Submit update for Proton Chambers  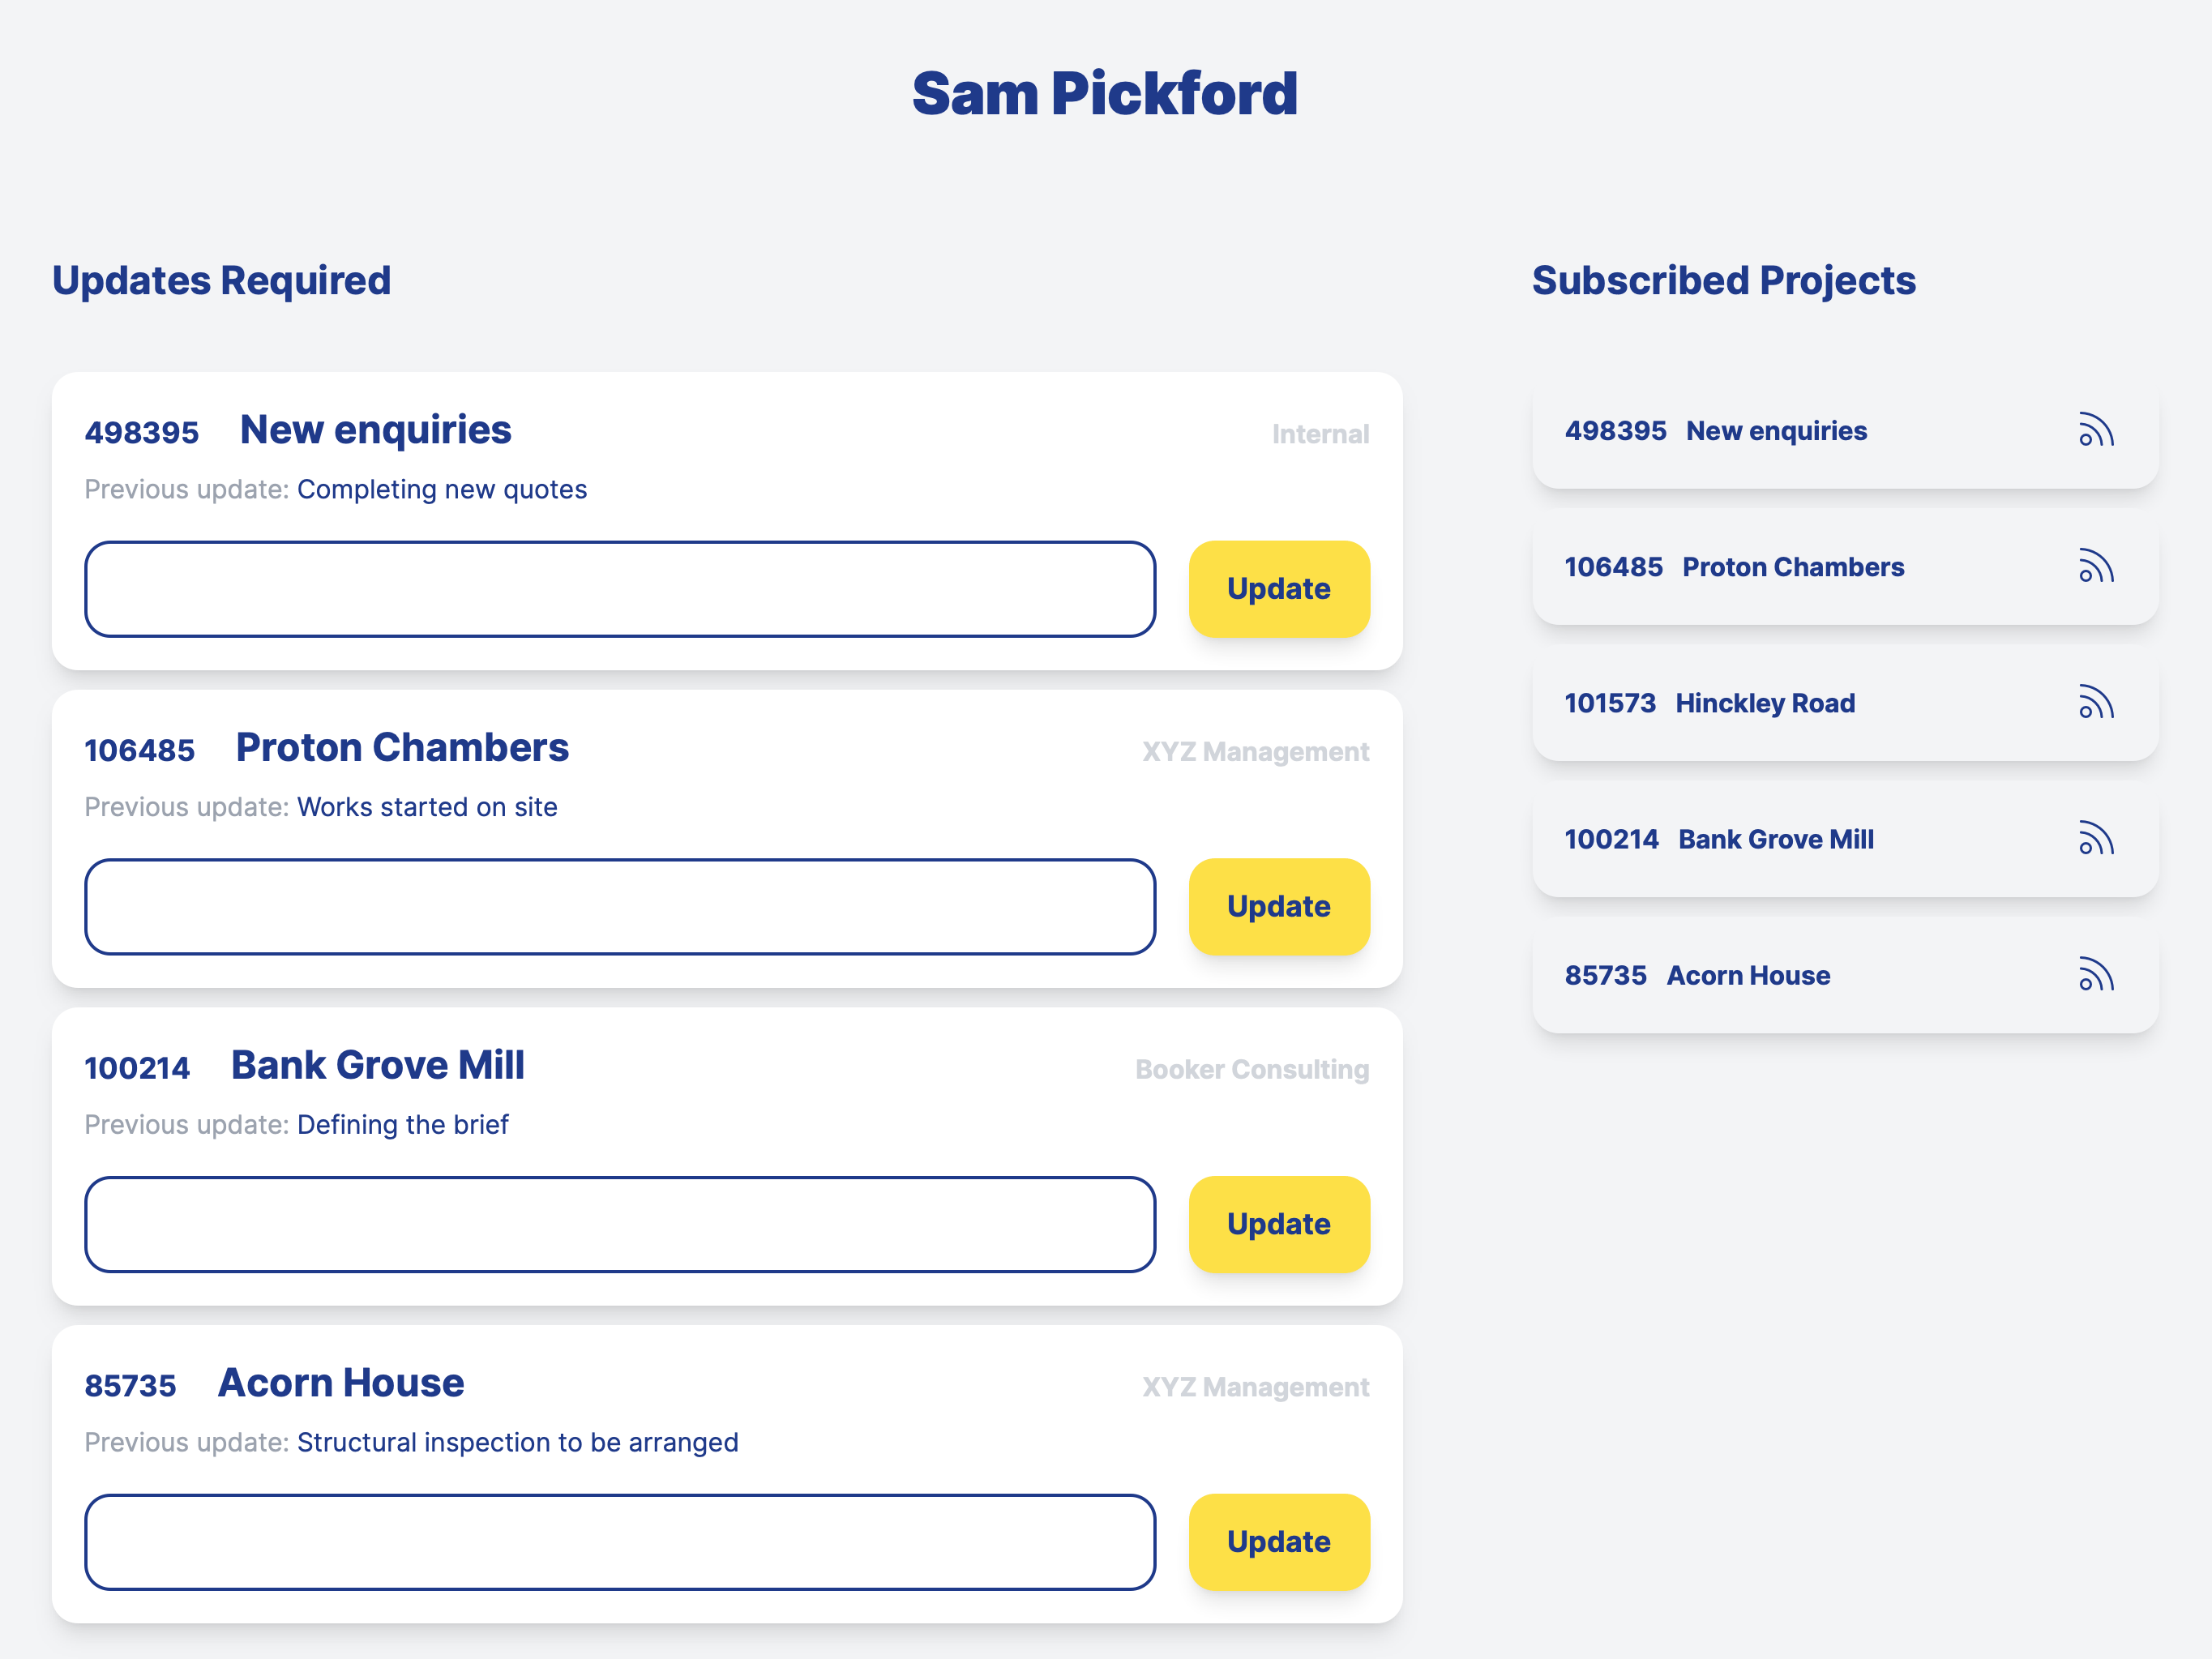(1278, 906)
